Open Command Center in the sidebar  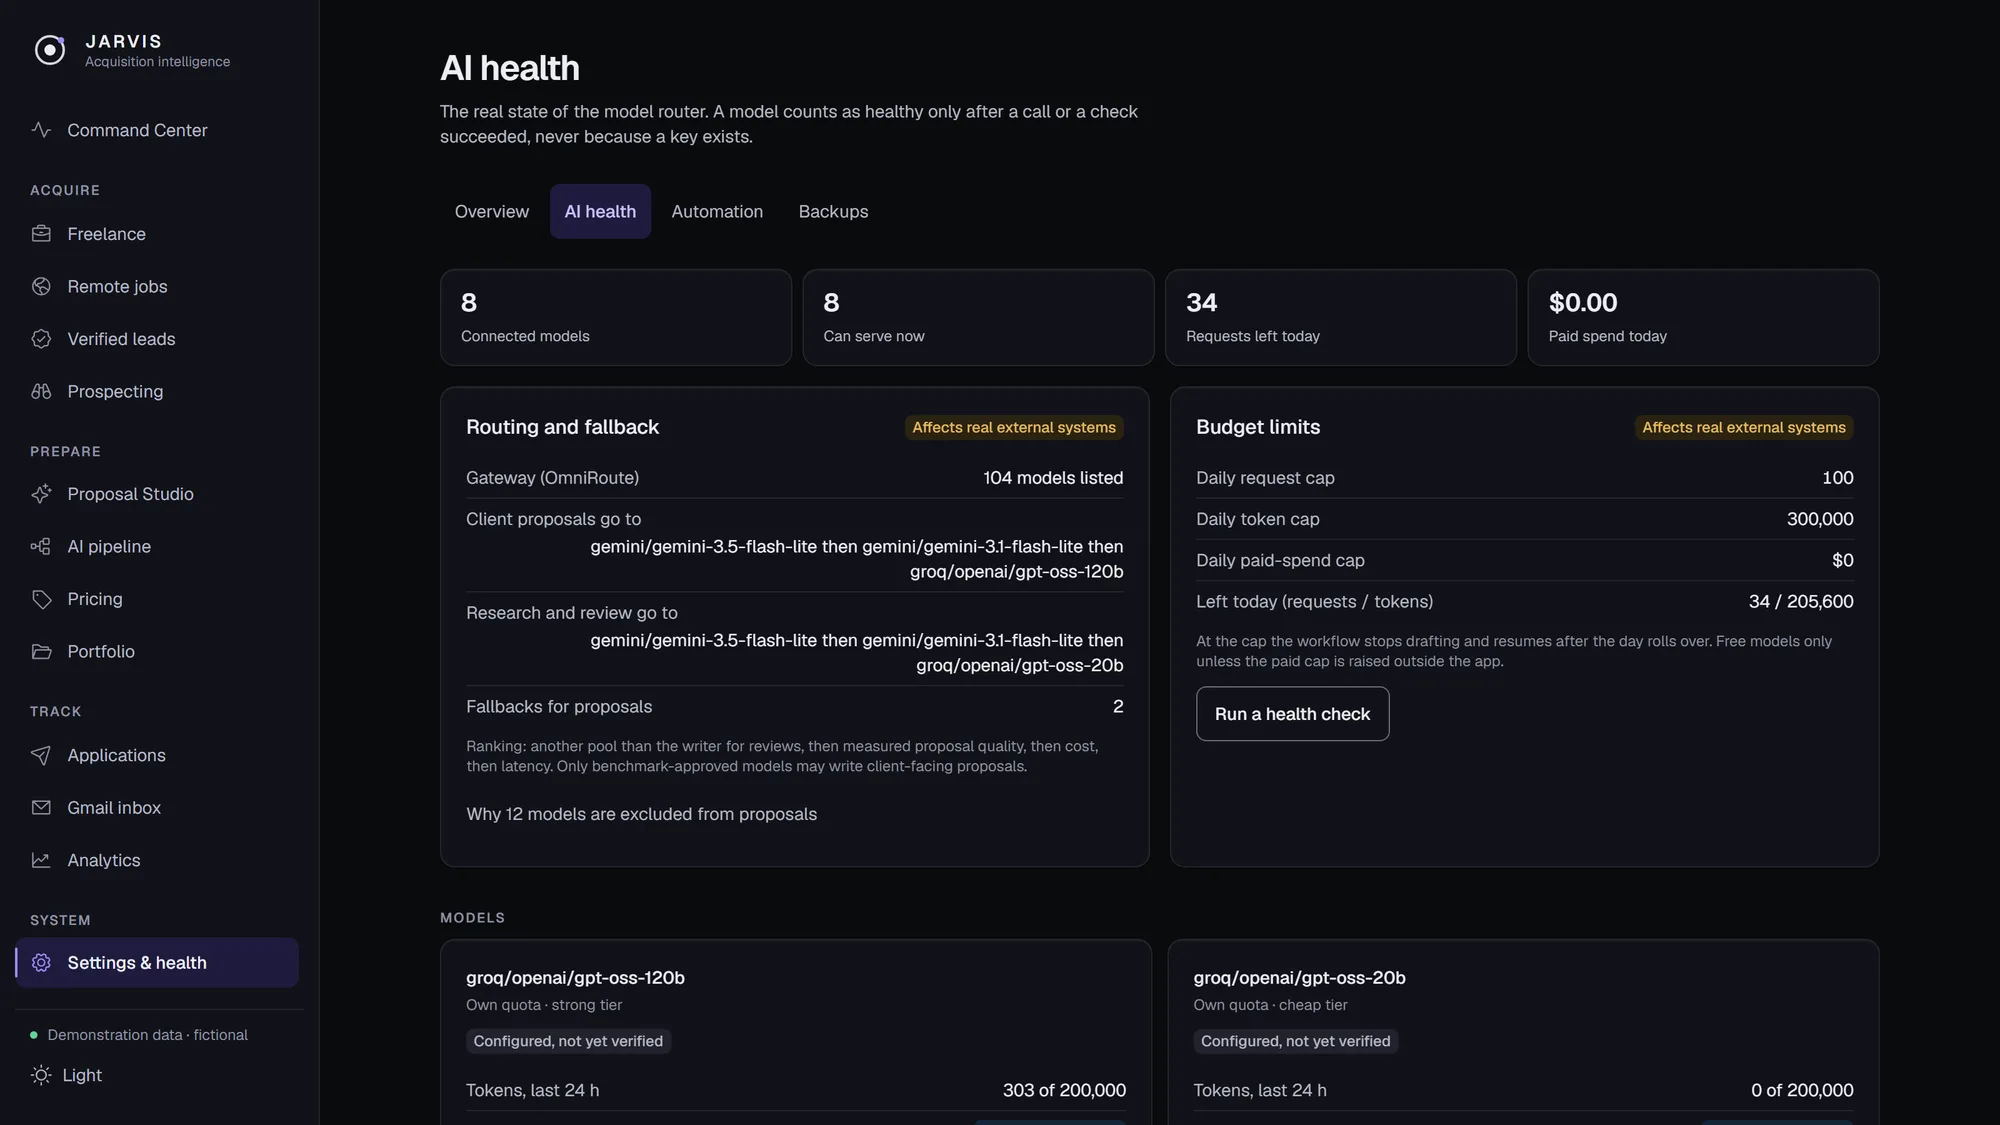pyautogui.click(x=157, y=130)
